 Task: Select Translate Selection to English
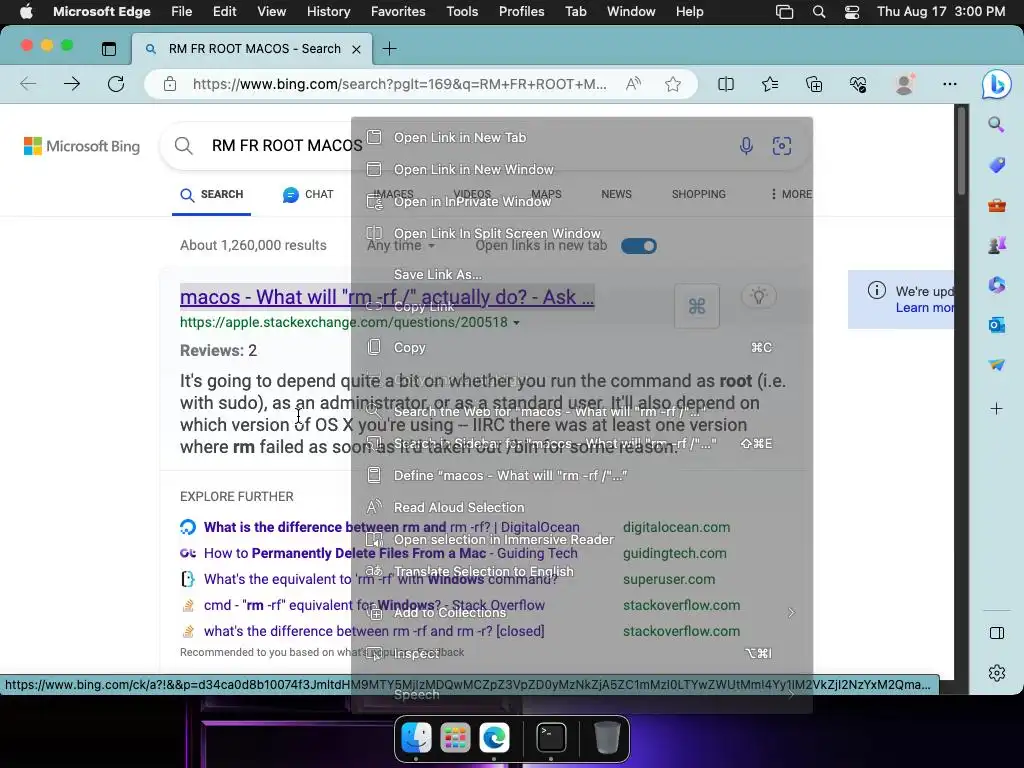click(x=581, y=571)
